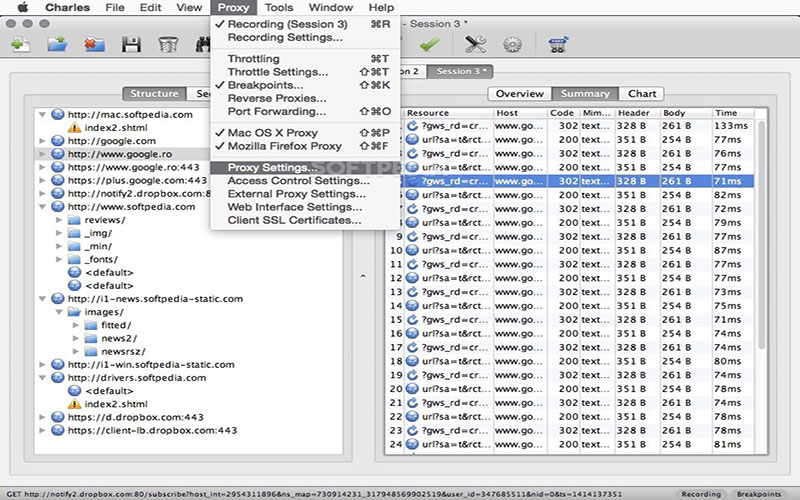The width and height of the screenshot is (800, 500).
Task: Toggle Breakpoints... in the Proxy menu
Action: click(305, 85)
